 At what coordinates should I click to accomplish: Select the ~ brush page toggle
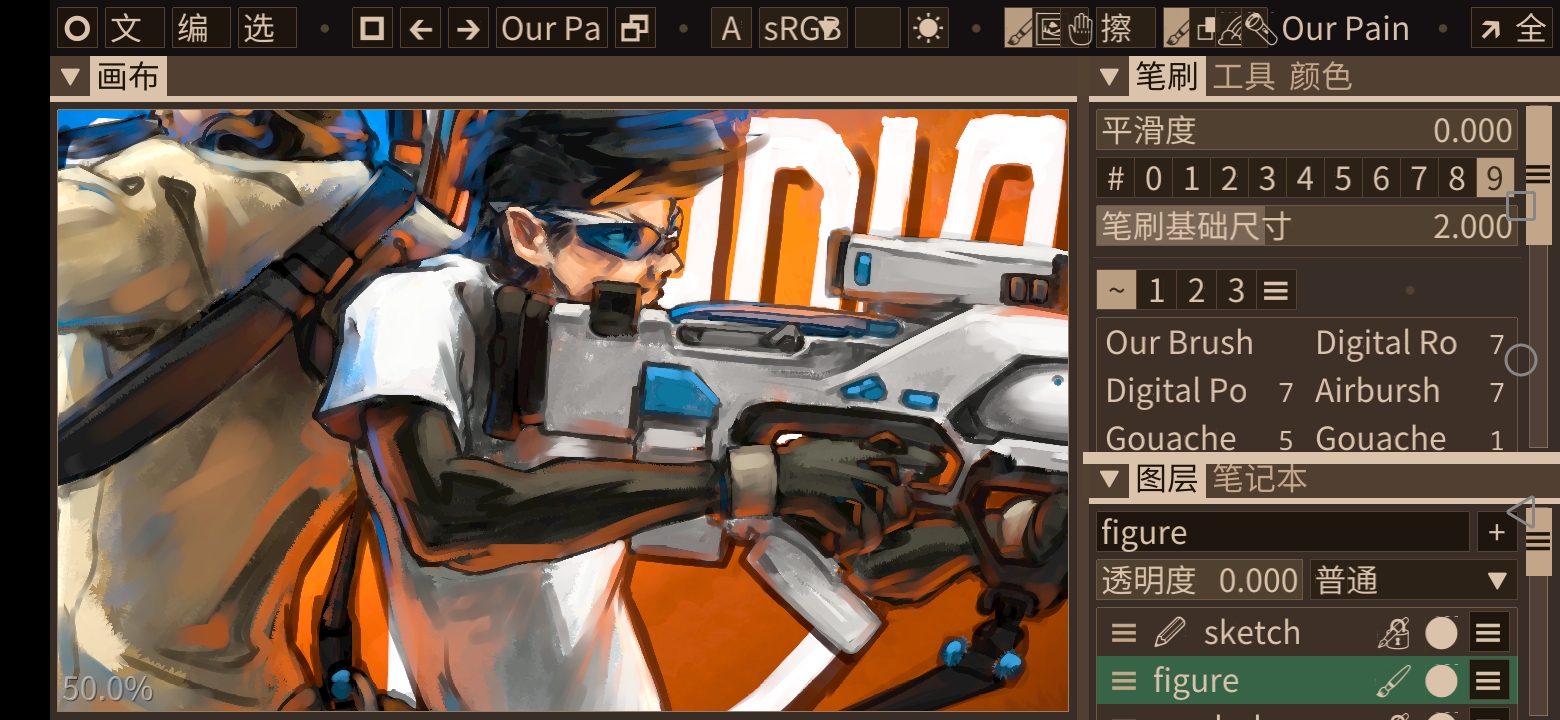pos(1117,291)
